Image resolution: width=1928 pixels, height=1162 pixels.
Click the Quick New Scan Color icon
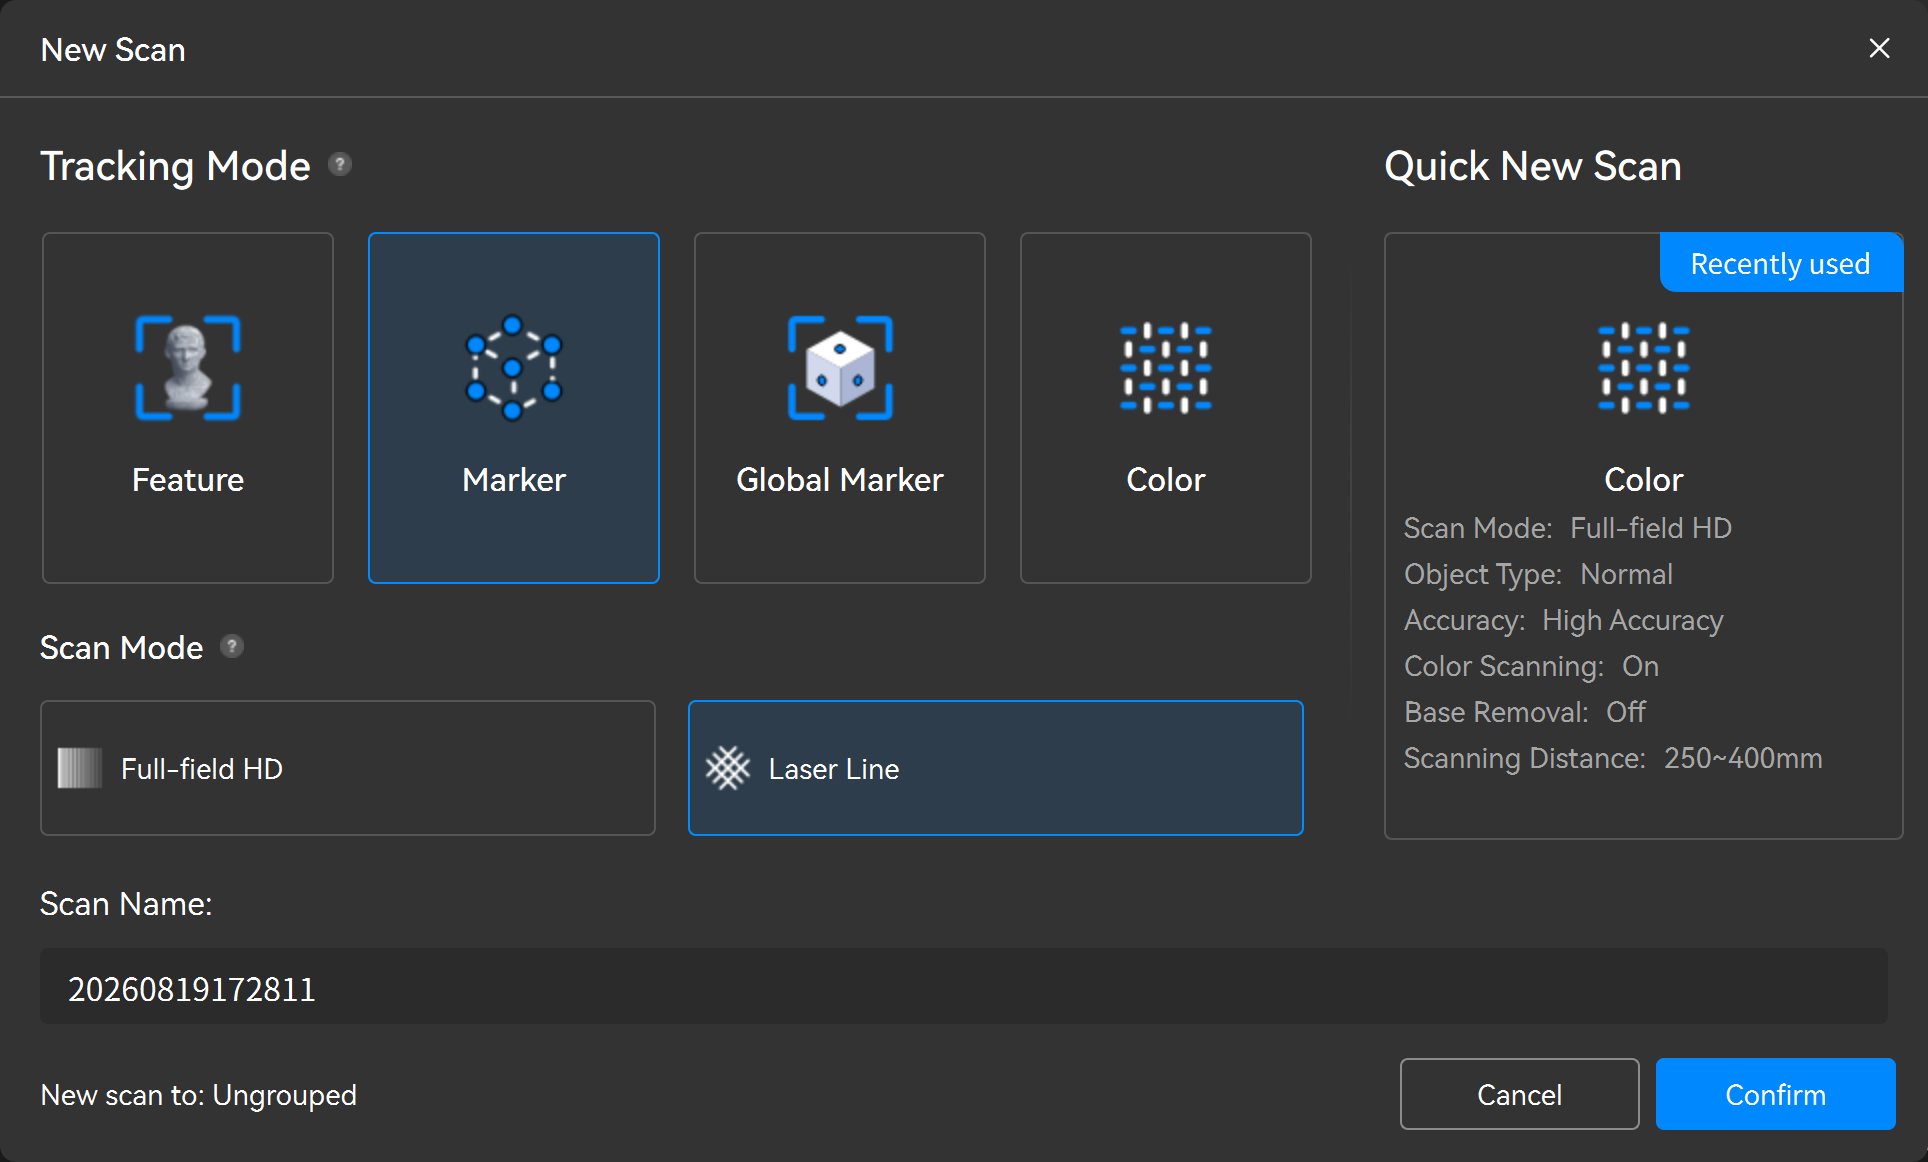(x=1644, y=368)
